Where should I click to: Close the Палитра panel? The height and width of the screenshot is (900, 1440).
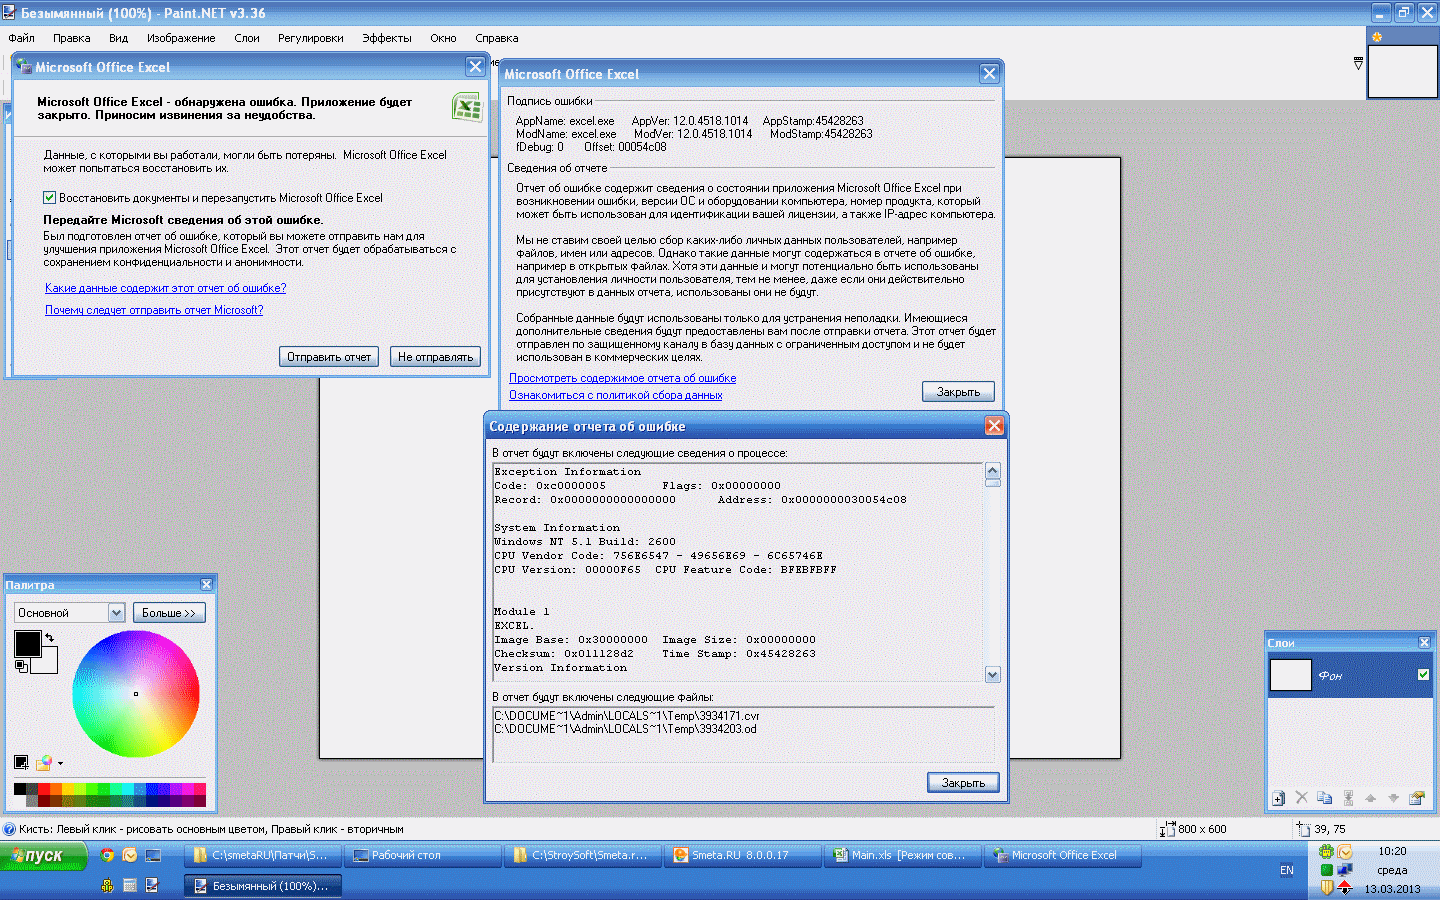tap(206, 585)
